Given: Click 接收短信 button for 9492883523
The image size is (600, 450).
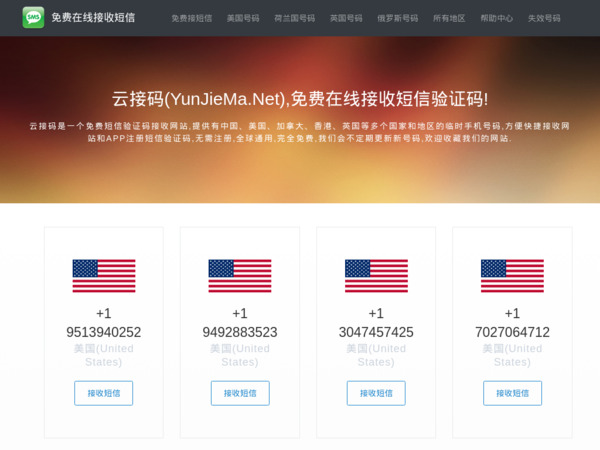Looking at the screenshot, I should (x=240, y=393).
